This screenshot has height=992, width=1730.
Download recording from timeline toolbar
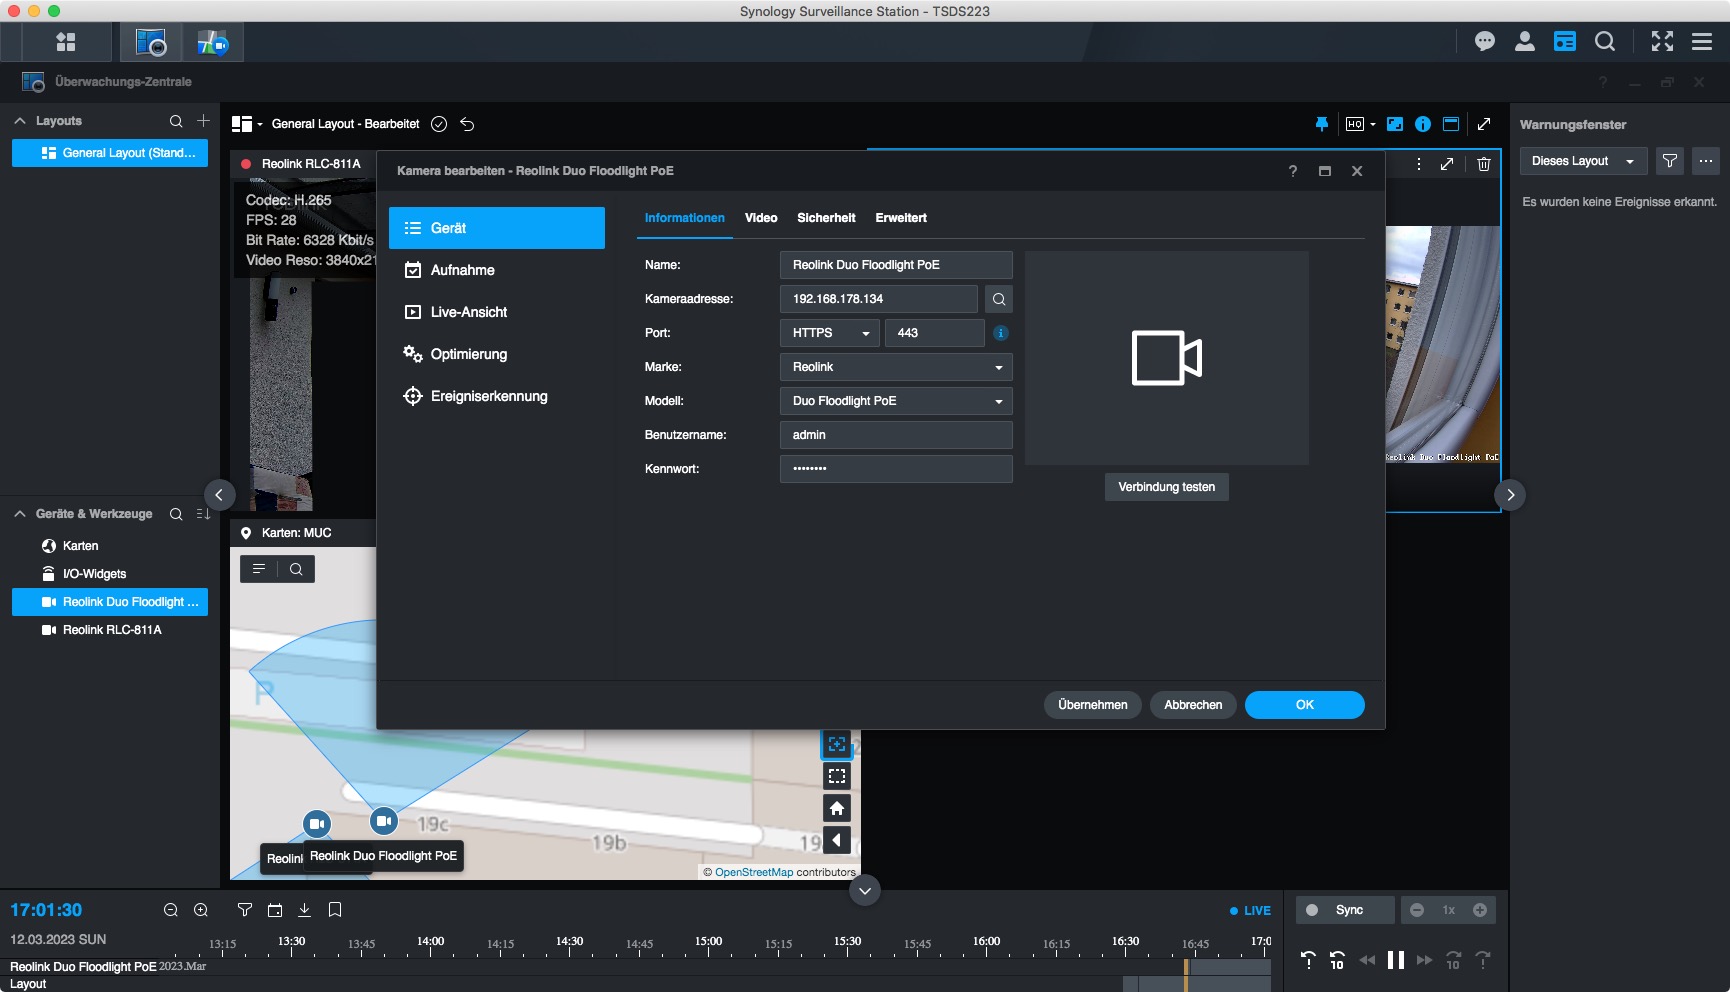[x=305, y=910]
